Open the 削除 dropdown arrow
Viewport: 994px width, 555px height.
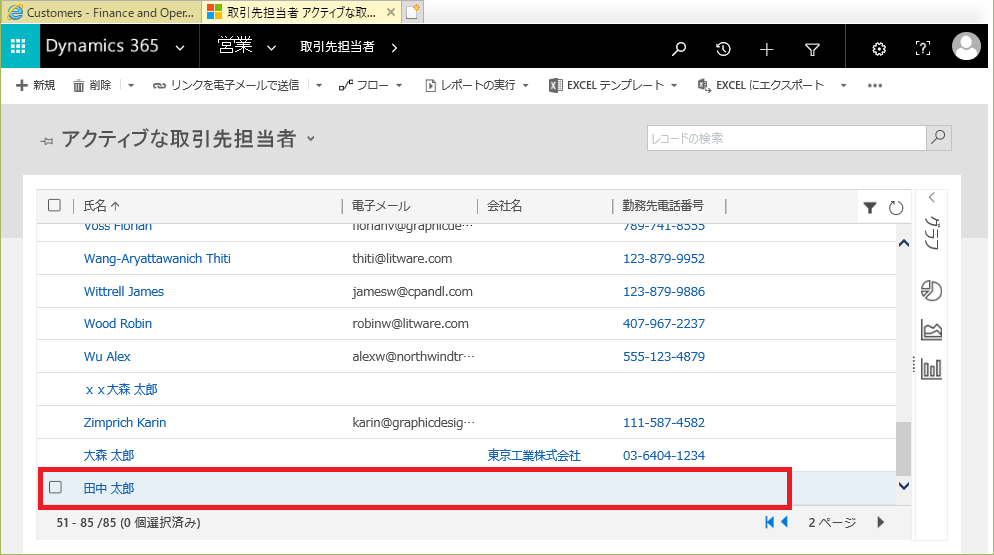(131, 85)
